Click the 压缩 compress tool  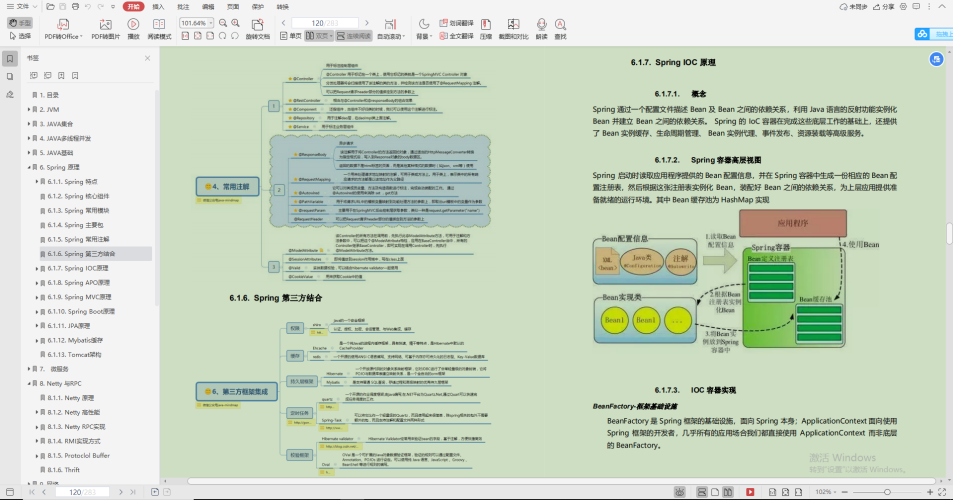[x=486, y=29]
